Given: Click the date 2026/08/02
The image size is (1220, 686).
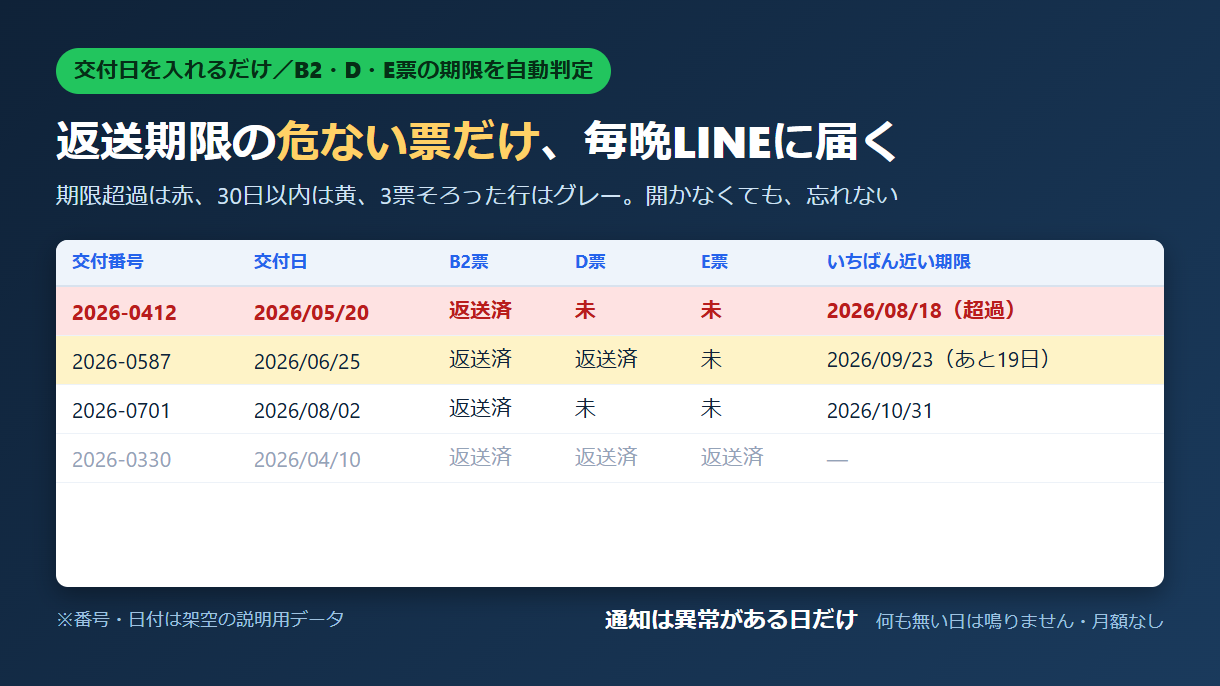Looking at the screenshot, I should (x=307, y=410).
